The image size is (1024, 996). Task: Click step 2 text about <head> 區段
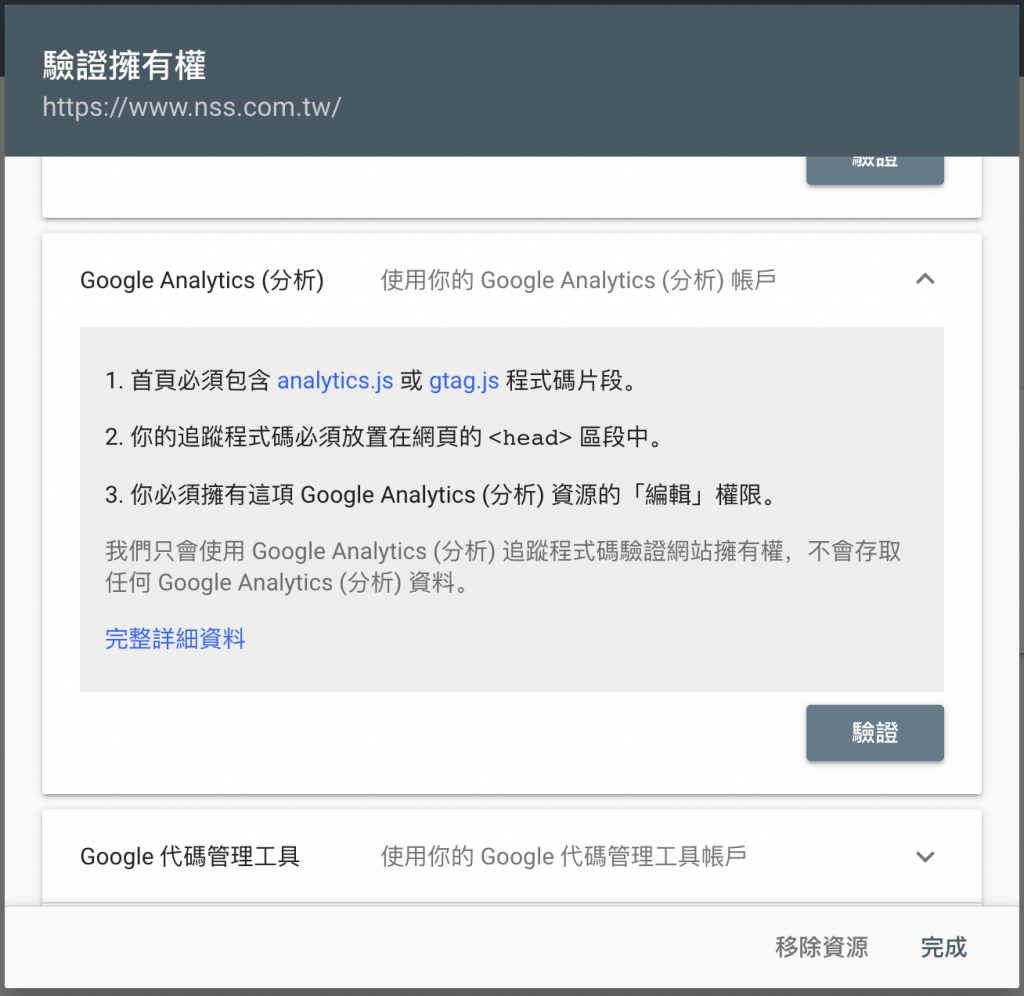coord(384,437)
